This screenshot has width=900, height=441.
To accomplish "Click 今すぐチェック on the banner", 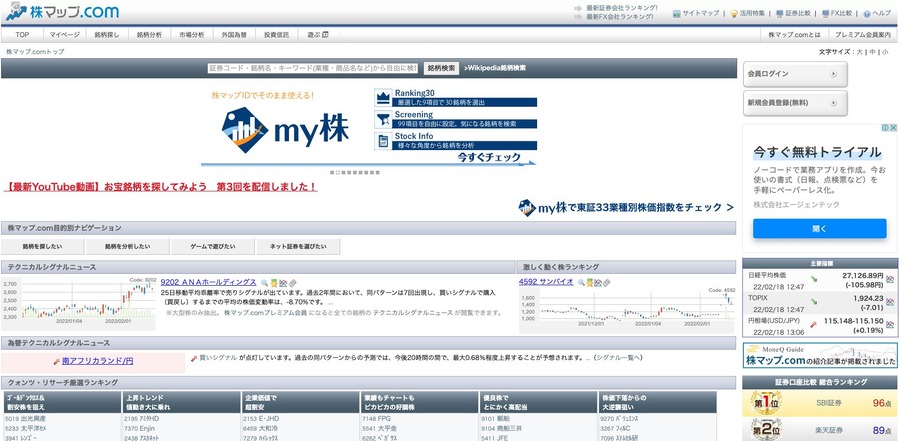I will click(x=489, y=157).
